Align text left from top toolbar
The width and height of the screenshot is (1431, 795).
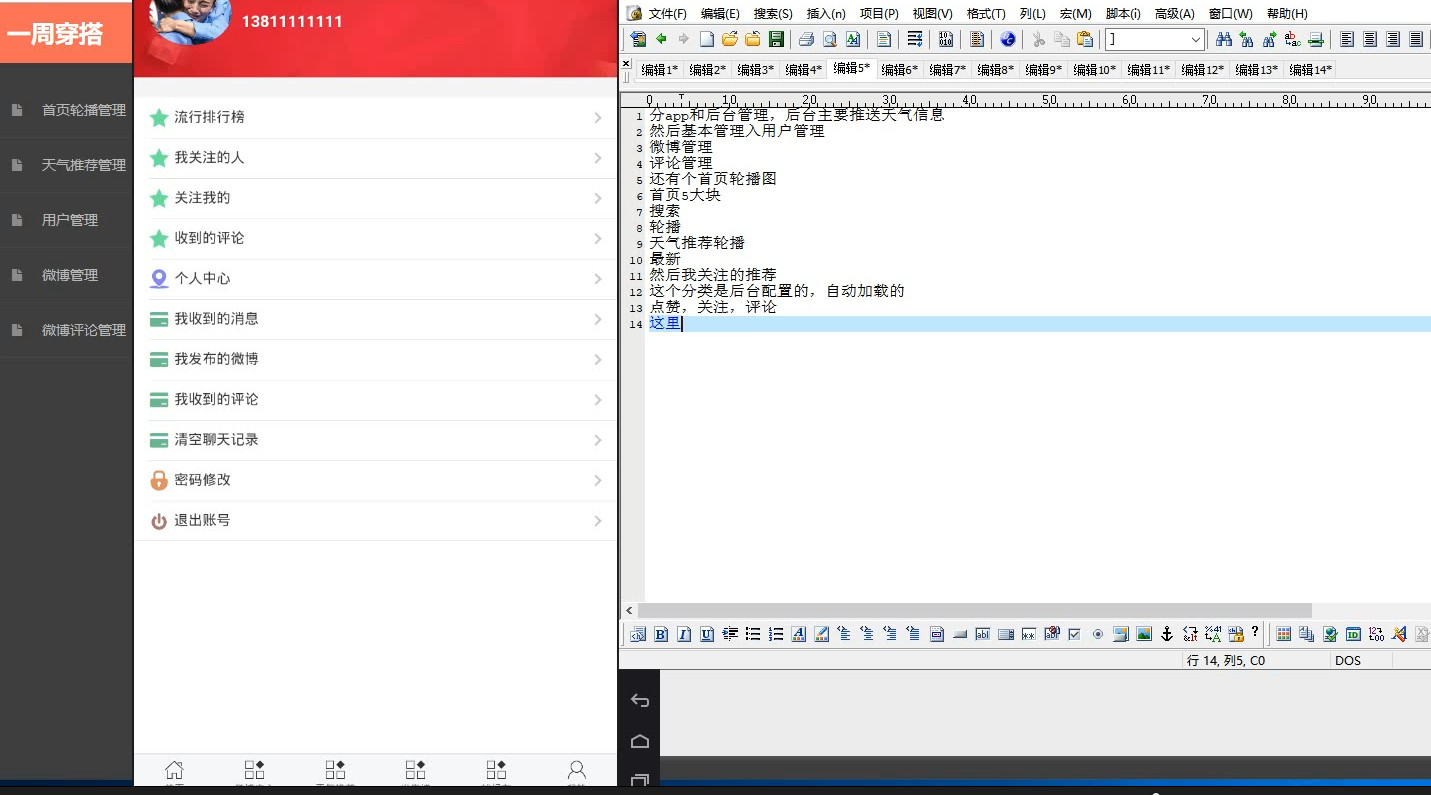1347,40
